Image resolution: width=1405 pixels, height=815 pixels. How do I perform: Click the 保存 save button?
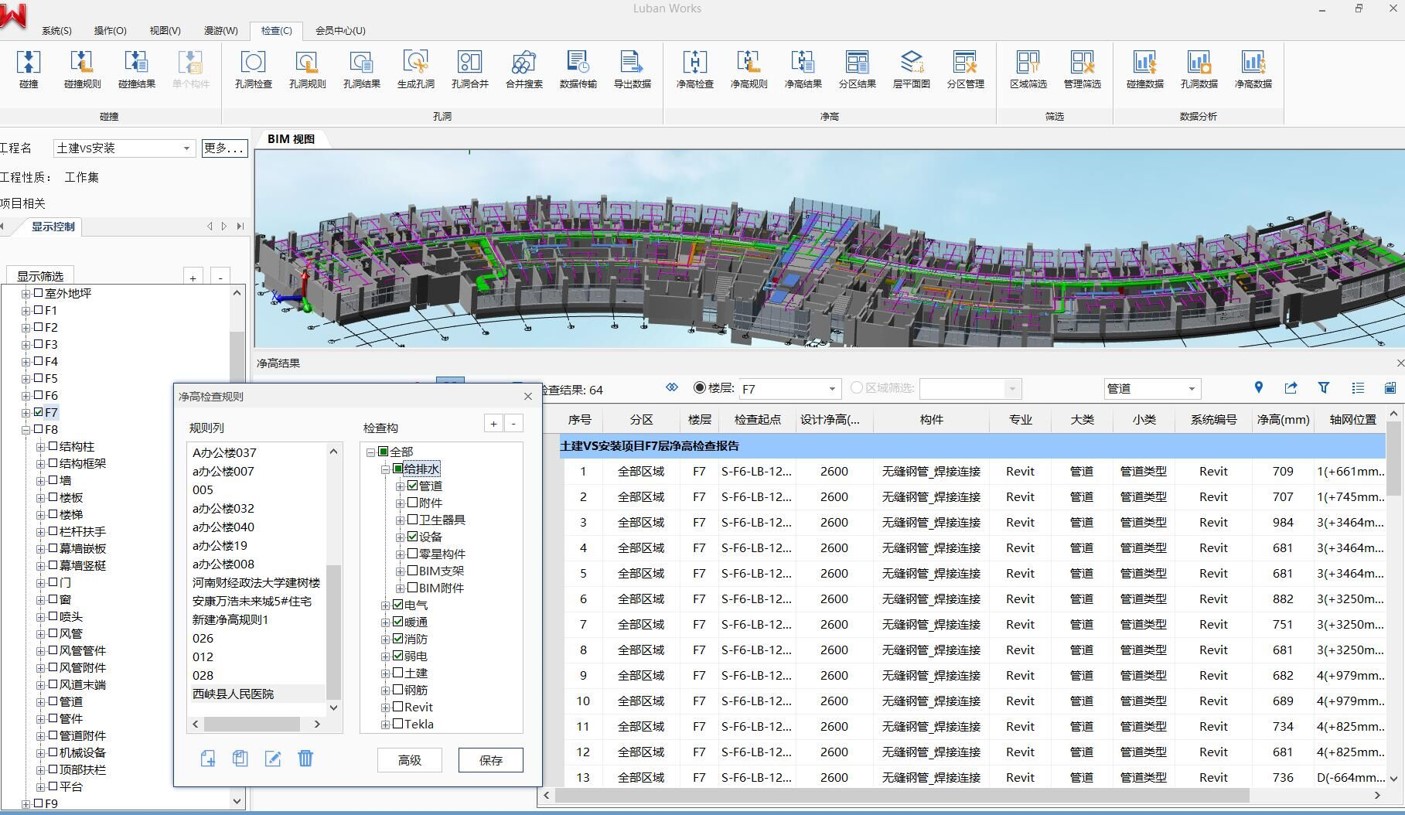pos(491,760)
